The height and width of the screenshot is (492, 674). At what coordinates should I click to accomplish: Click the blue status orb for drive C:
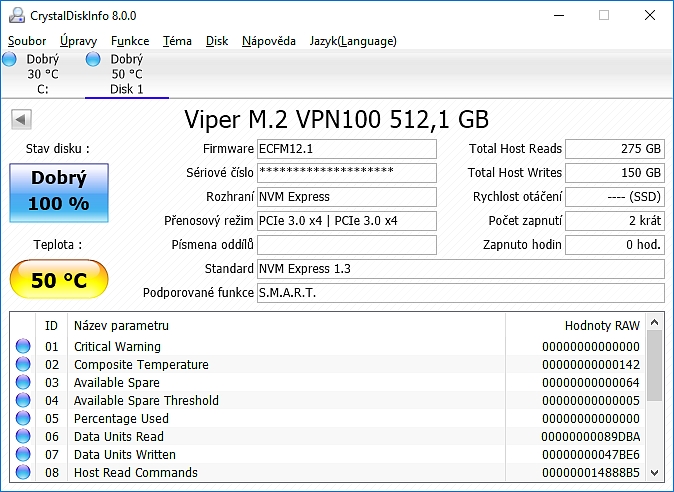(x=9, y=59)
